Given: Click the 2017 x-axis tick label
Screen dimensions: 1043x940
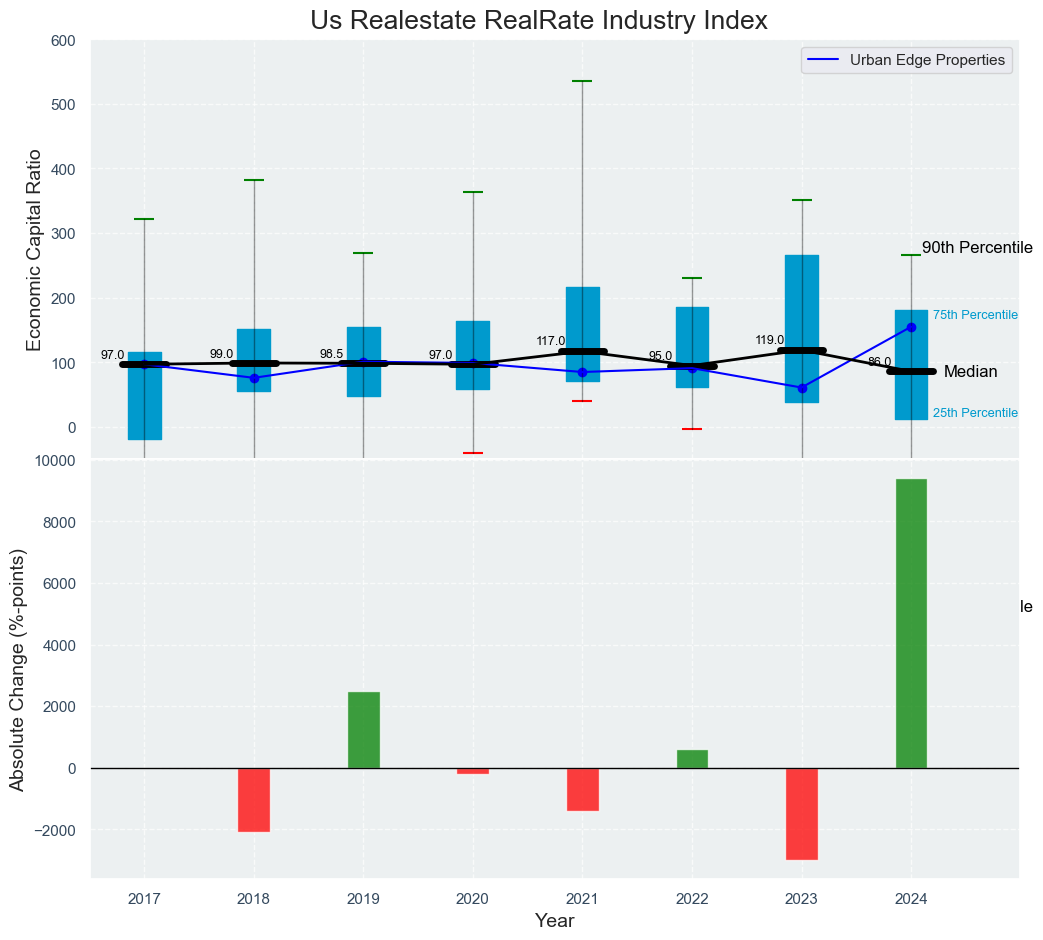Looking at the screenshot, I should (144, 899).
